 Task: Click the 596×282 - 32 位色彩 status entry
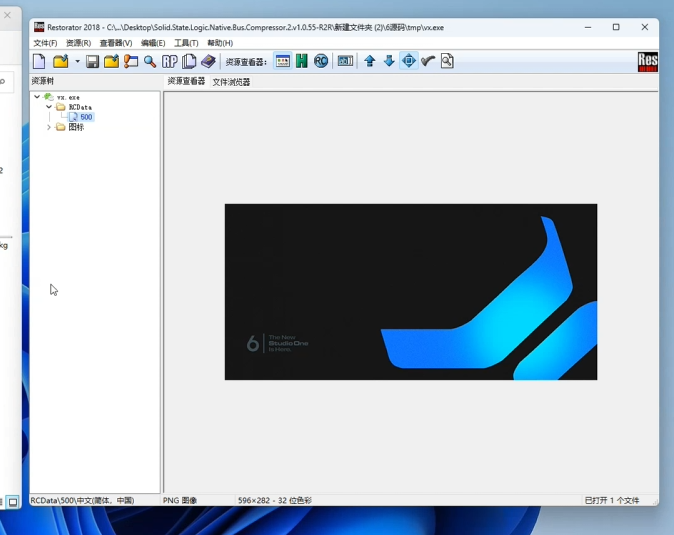(x=275, y=500)
